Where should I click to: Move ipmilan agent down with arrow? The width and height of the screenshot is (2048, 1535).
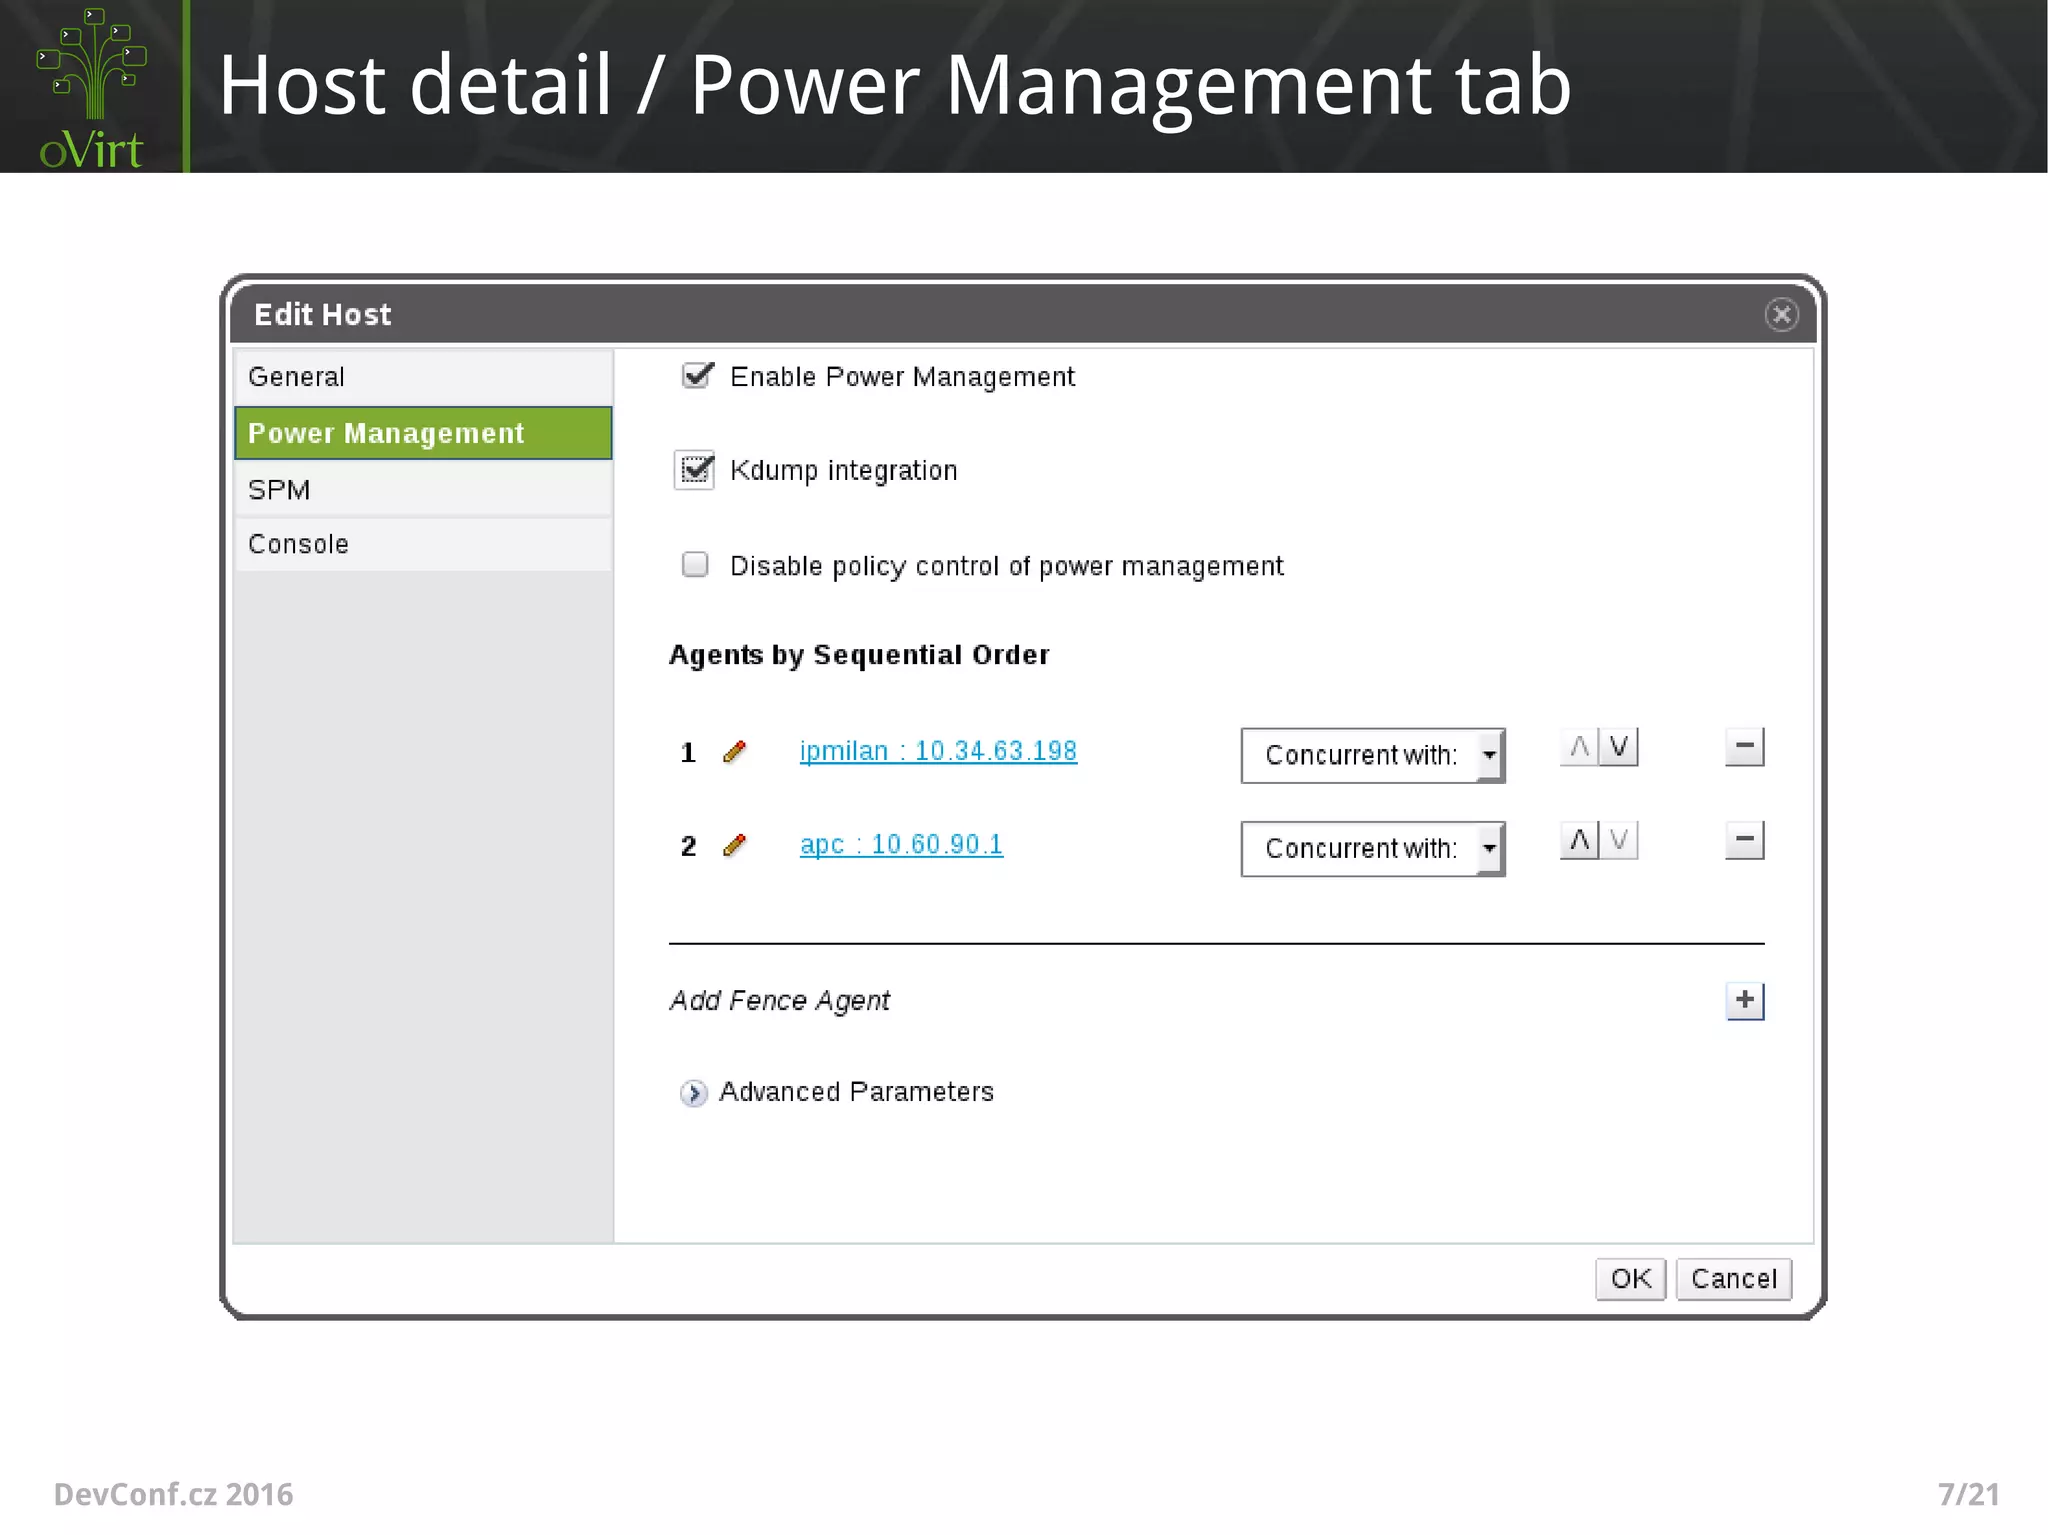[x=1619, y=747]
